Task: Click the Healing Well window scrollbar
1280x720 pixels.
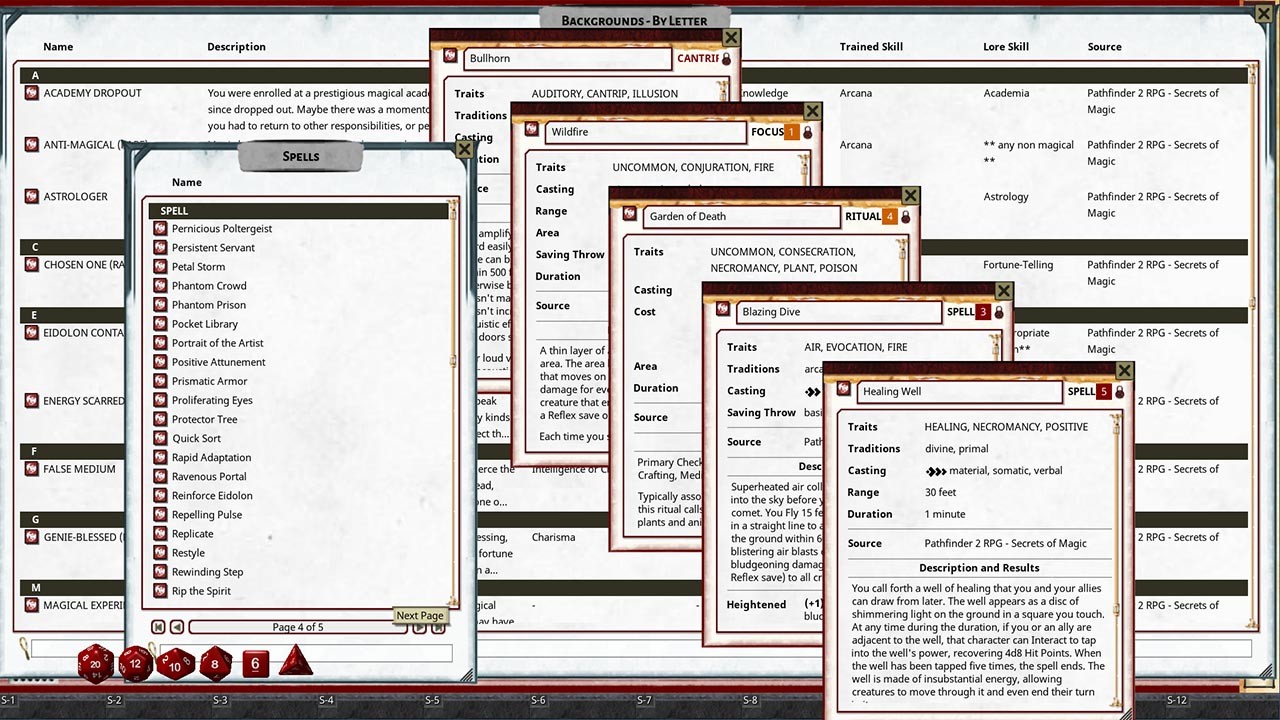Action: pos(1118,560)
